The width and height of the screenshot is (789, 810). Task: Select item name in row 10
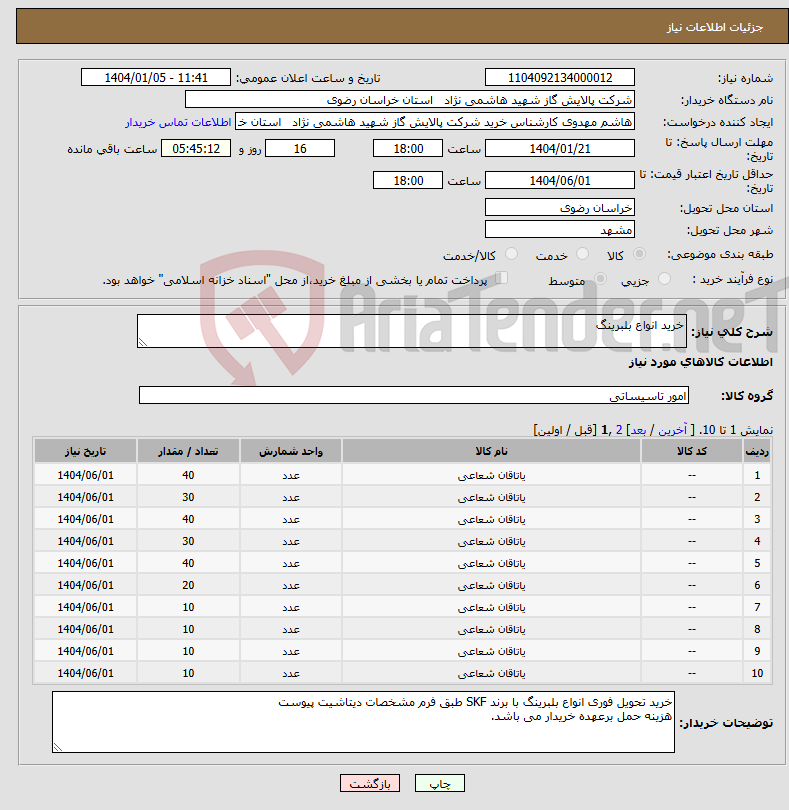tap(491, 674)
